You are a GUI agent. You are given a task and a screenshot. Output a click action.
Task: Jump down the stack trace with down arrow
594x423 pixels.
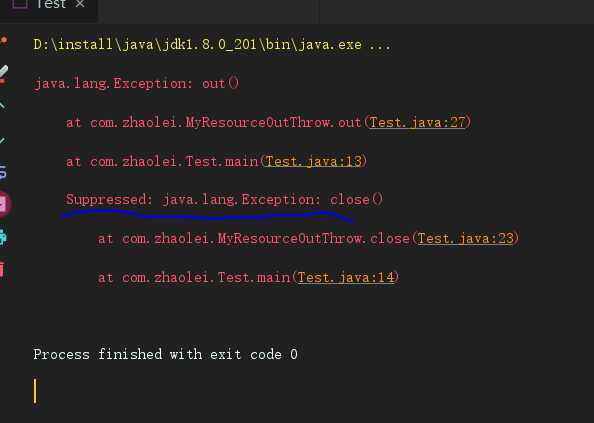[x=2, y=141]
